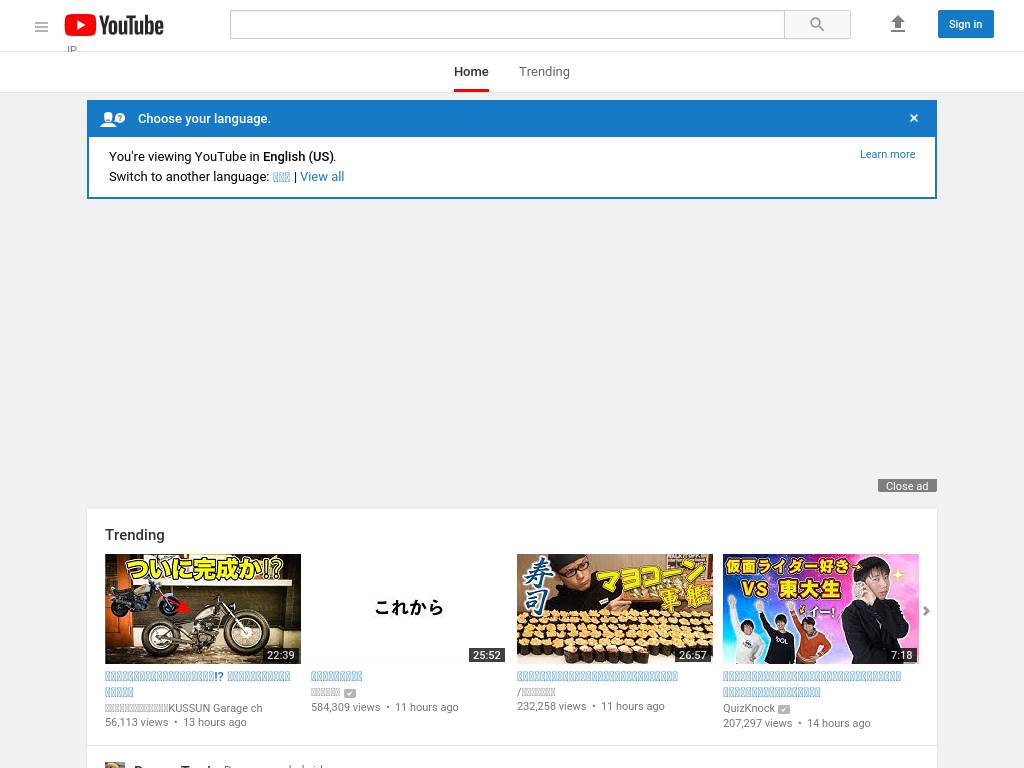Open the QuizKnock video thumbnail
The width and height of the screenshot is (1024, 768).
(820, 608)
